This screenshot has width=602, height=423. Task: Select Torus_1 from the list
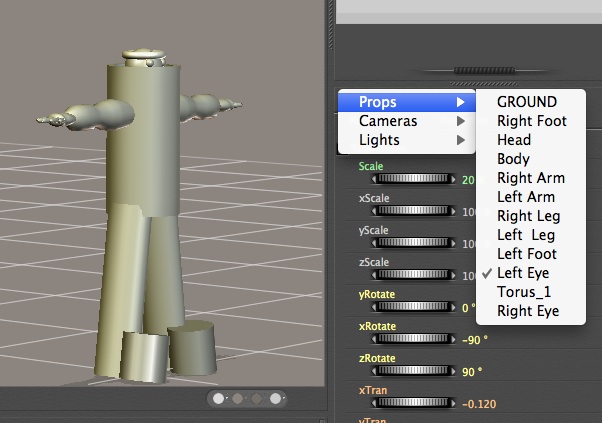pyautogui.click(x=524, y=292)
